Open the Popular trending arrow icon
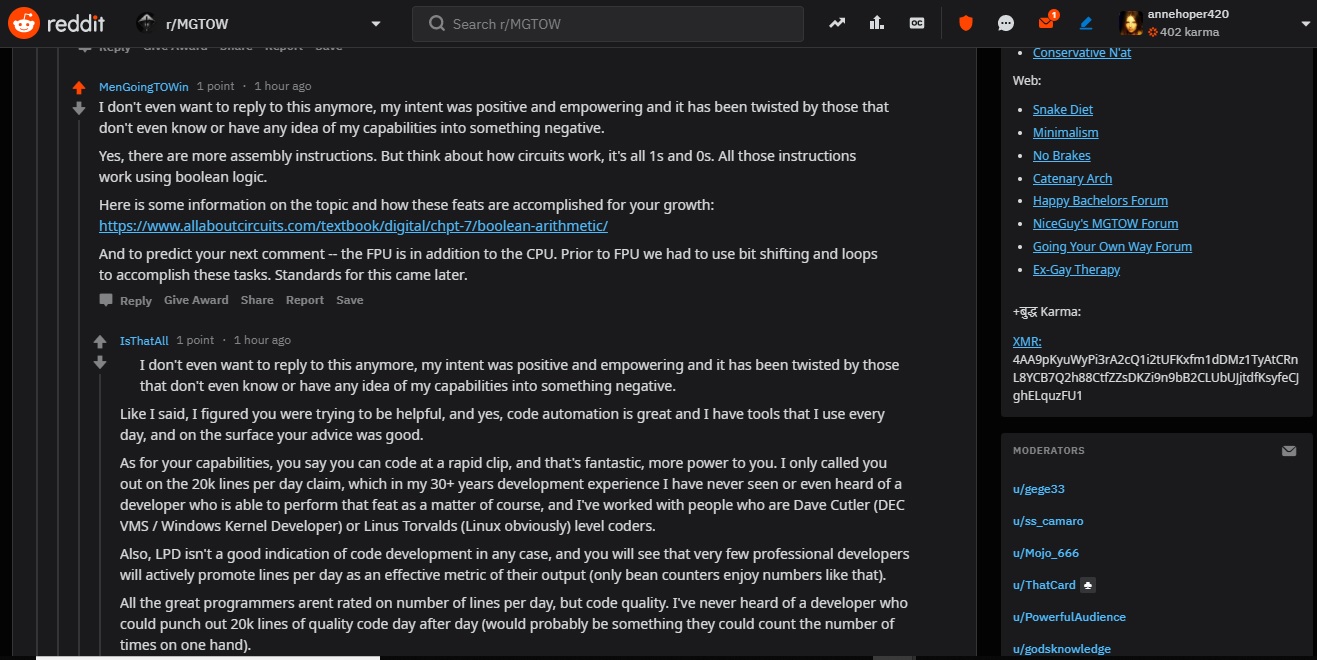 tap(836, 23)
